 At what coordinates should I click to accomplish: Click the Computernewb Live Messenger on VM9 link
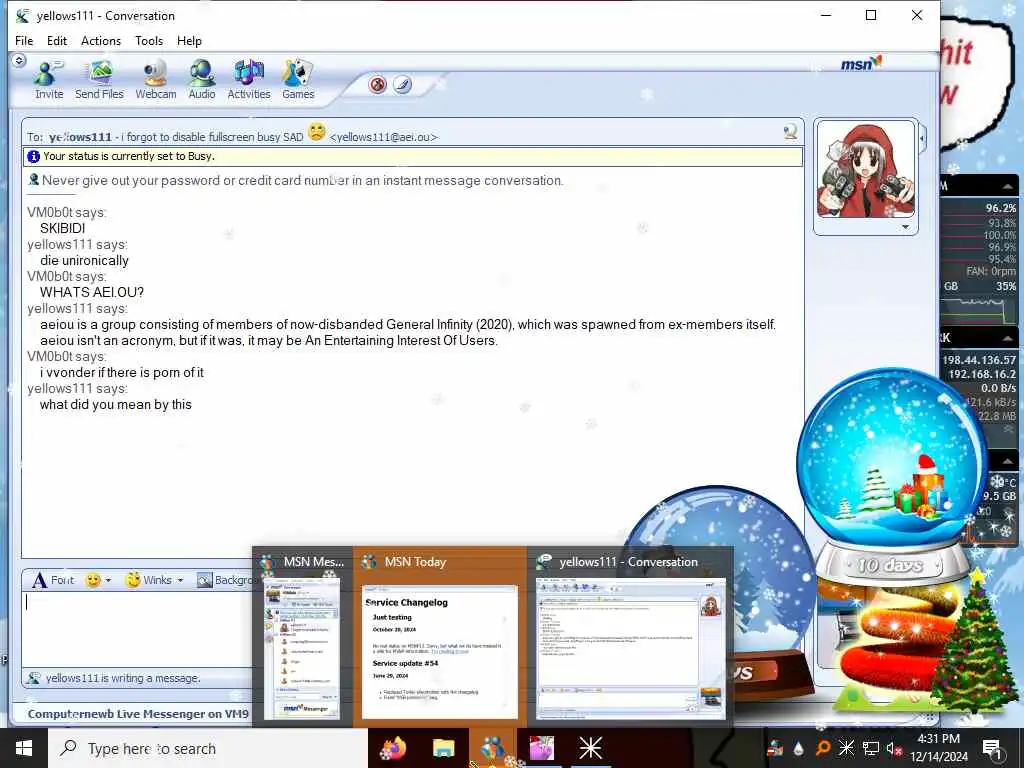pos(138,714)
